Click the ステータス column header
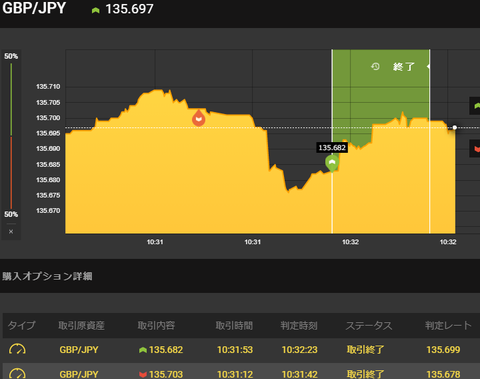 [x=369, y=325]
